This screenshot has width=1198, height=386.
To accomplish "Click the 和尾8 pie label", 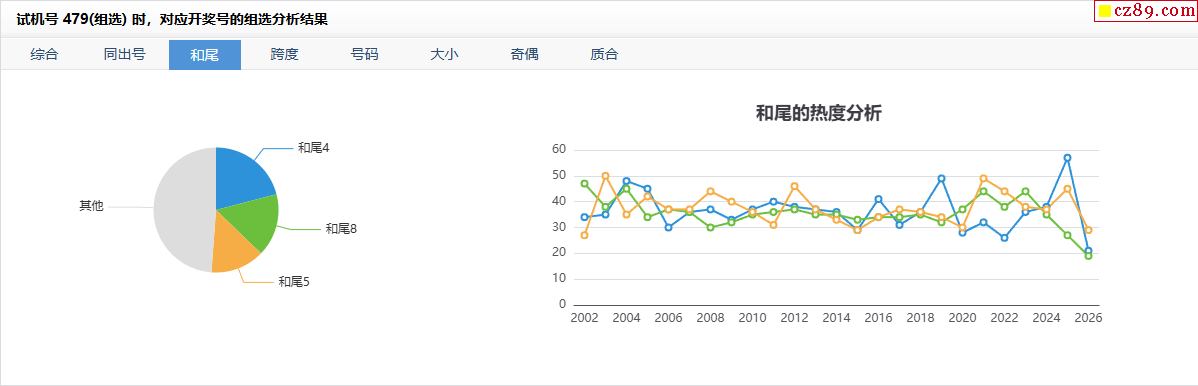I will point(341,229).
